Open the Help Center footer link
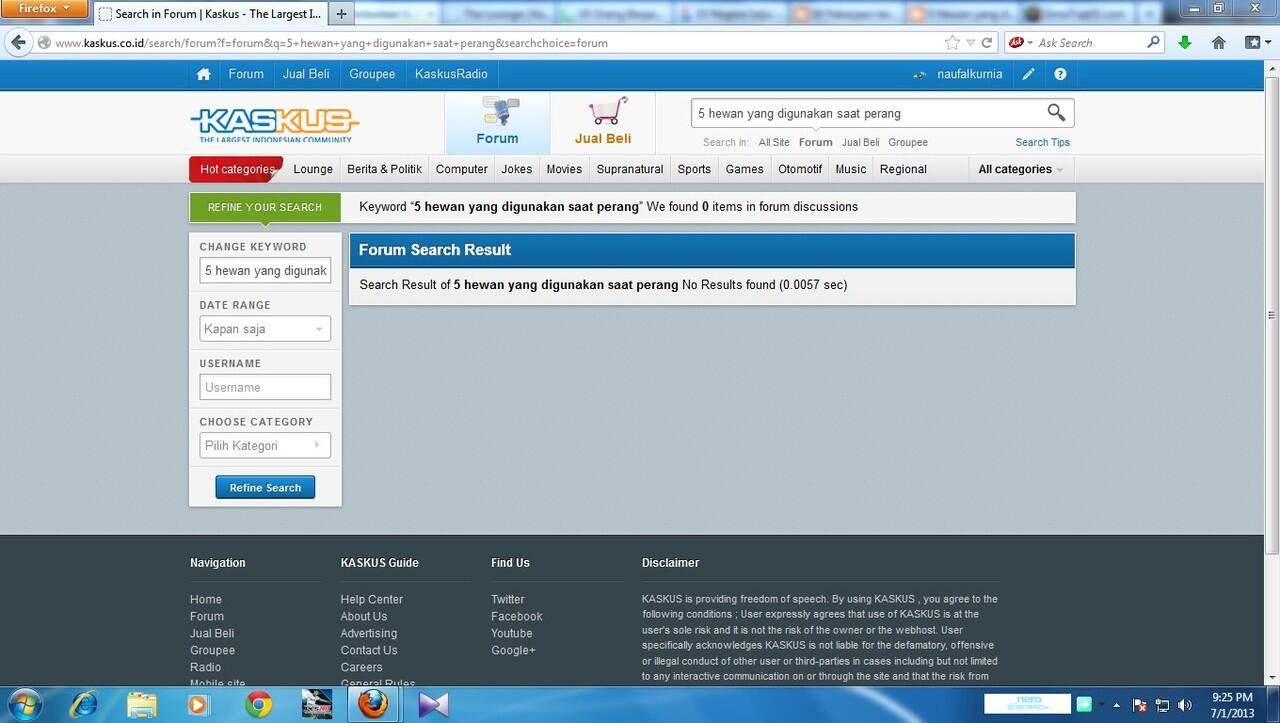 pyautogui.click(x=371, y=599)
